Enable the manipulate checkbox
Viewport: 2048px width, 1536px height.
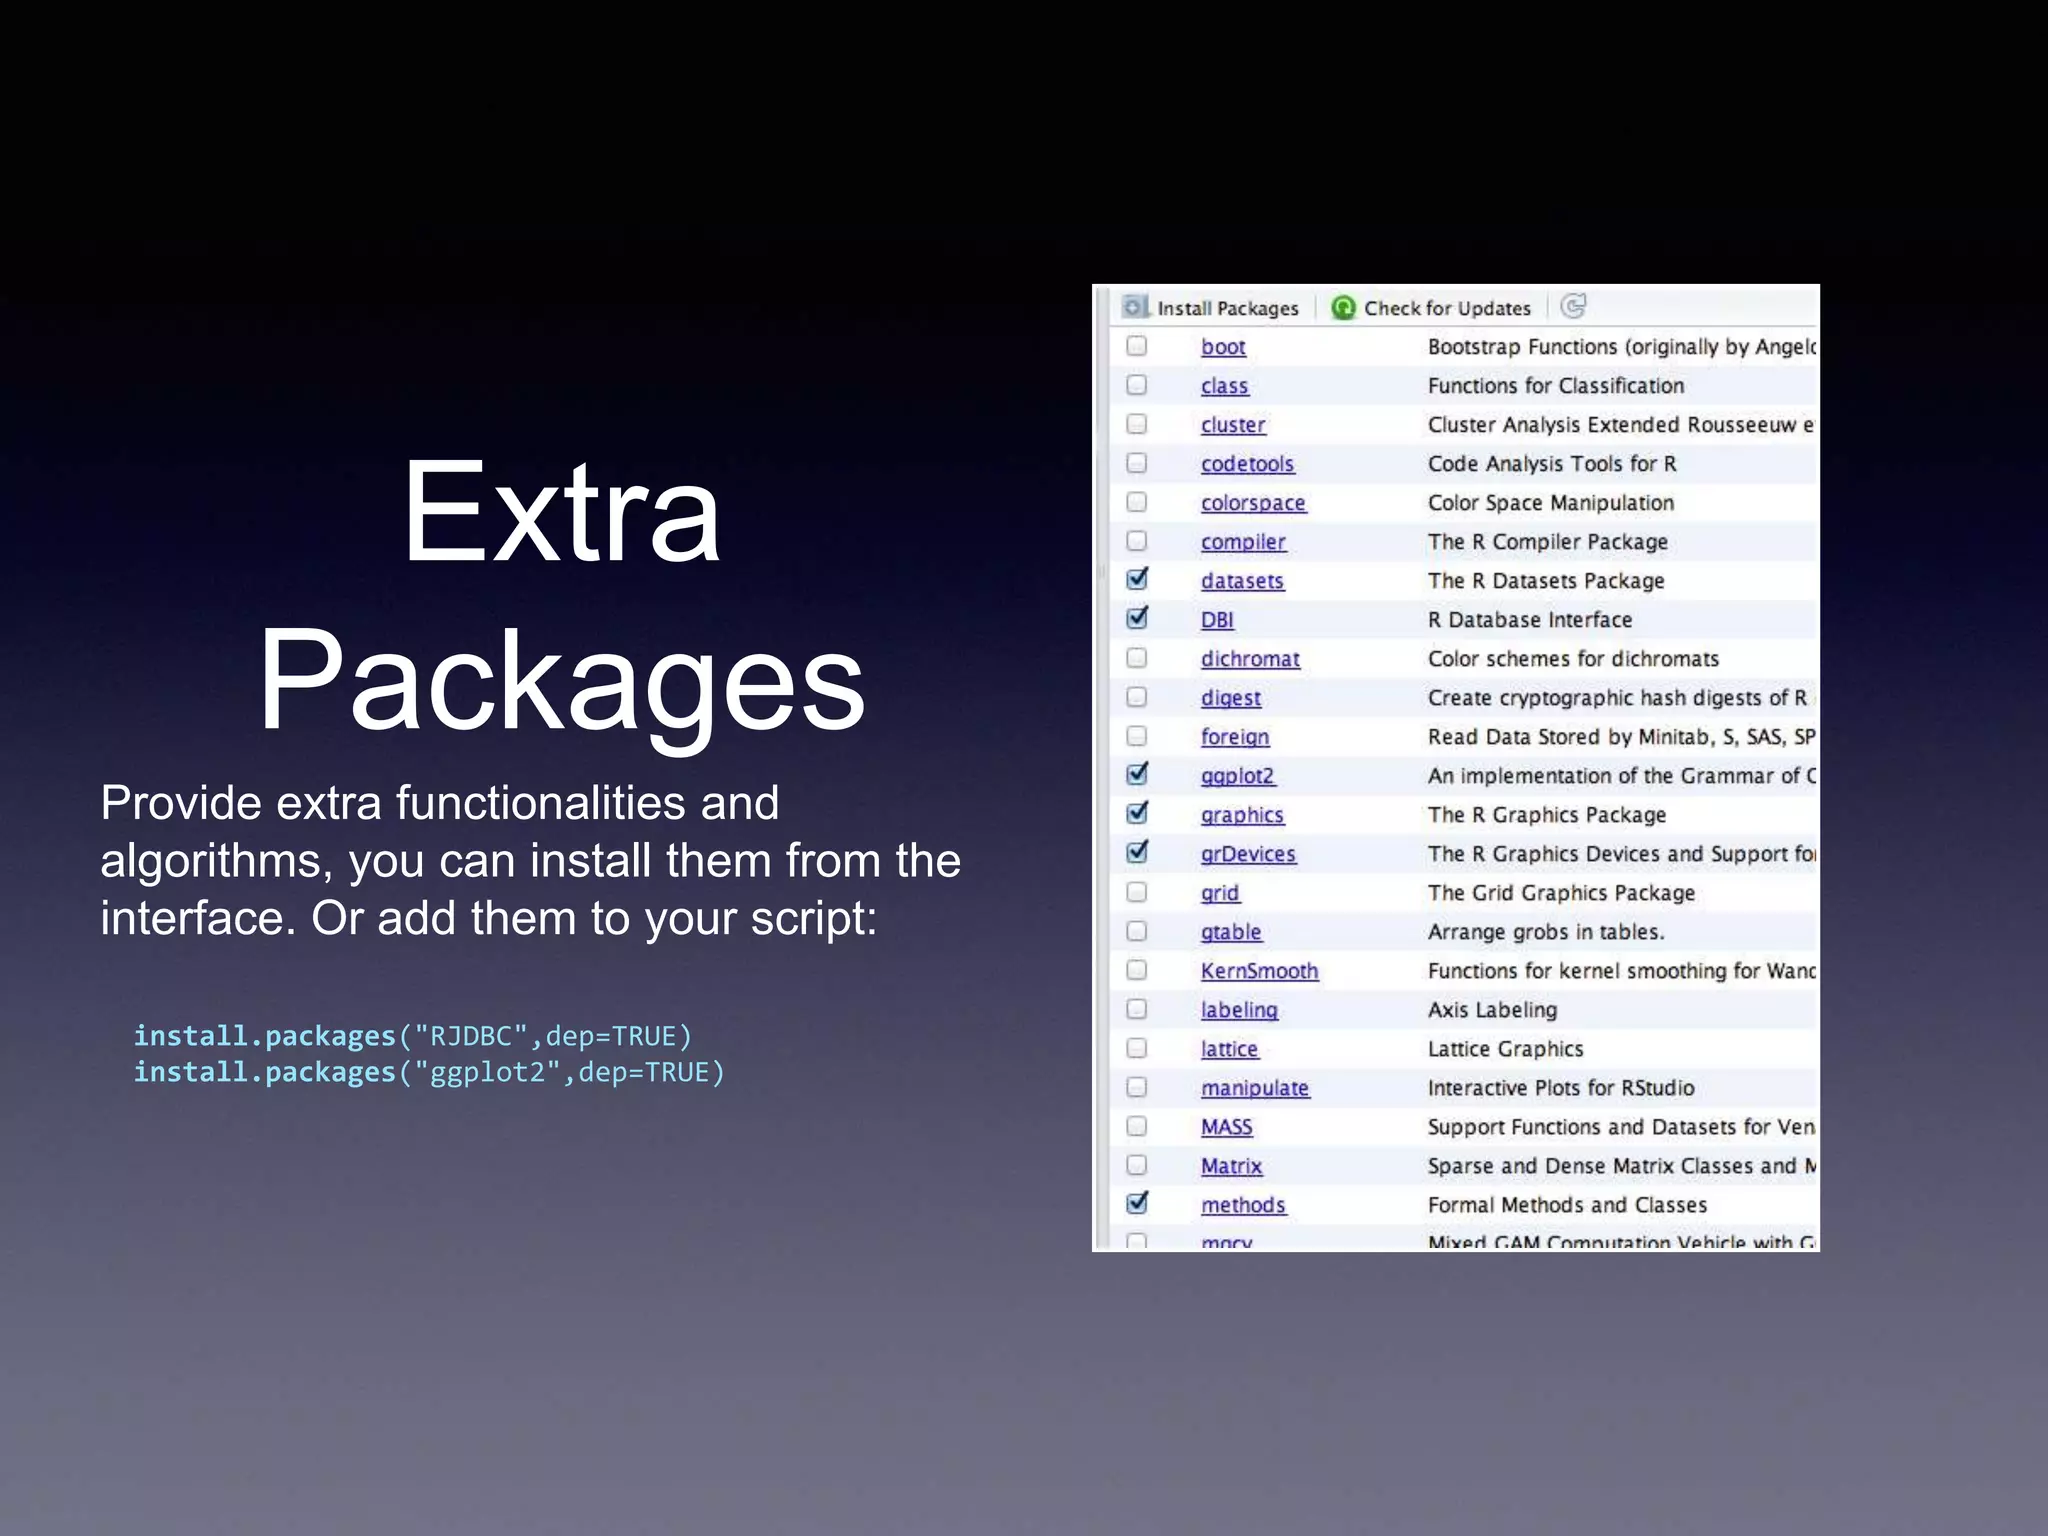[1137, 1087]
